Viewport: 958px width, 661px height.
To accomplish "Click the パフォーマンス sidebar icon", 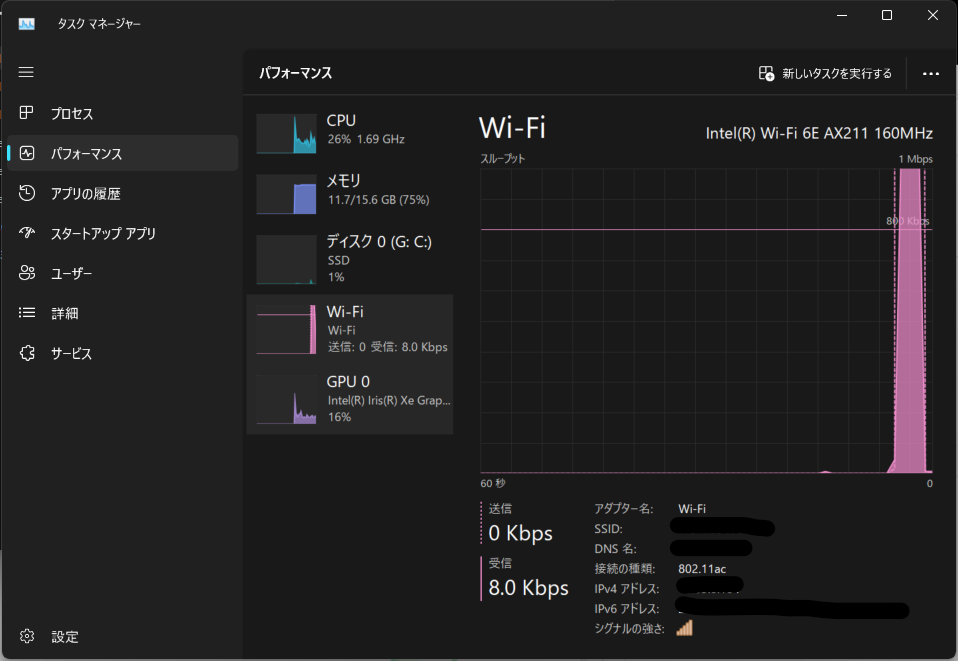I will [26, 153].
